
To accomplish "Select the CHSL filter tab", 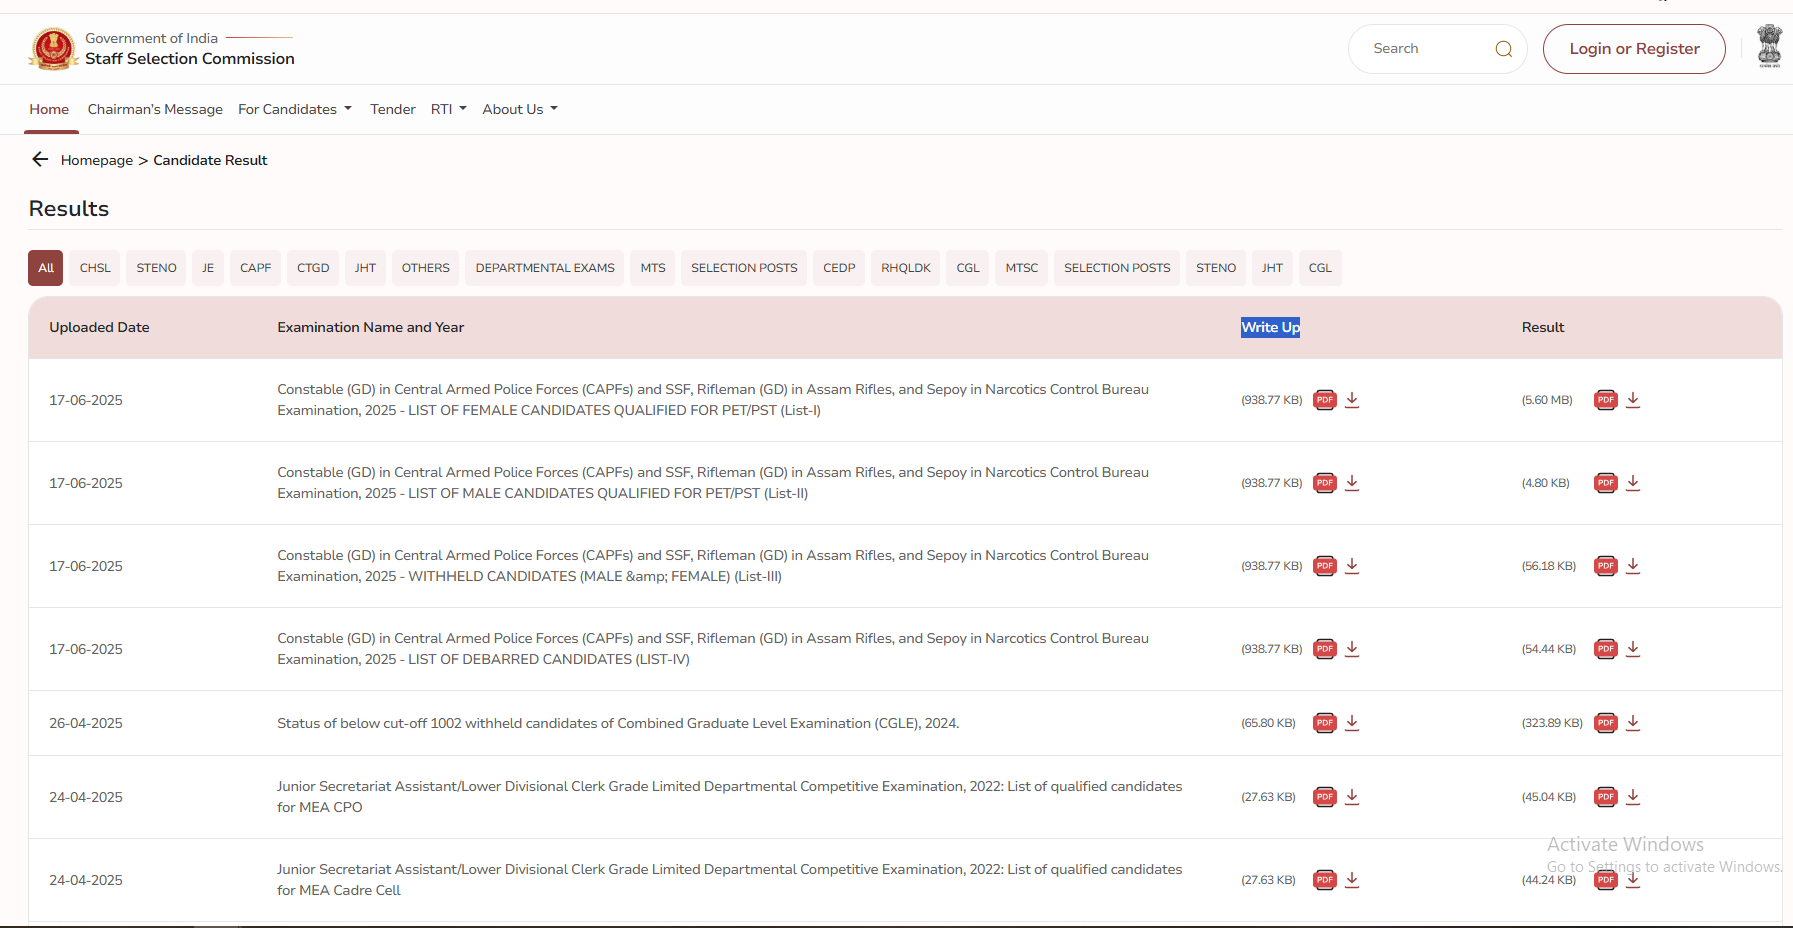I will point(95,268).
